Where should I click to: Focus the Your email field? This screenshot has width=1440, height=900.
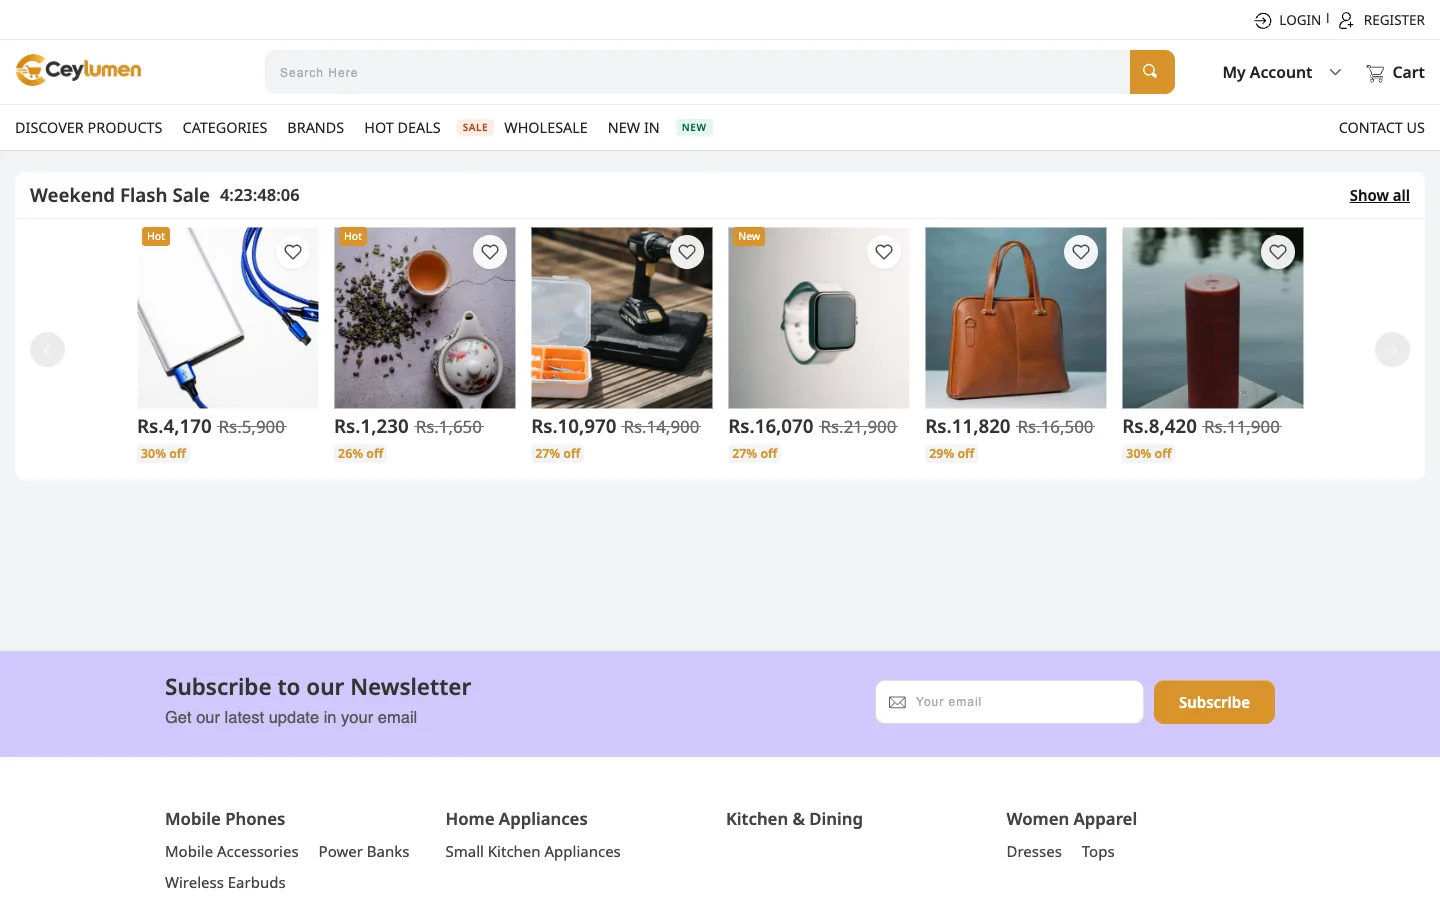pyautogui.click(x=1009, y=702)
